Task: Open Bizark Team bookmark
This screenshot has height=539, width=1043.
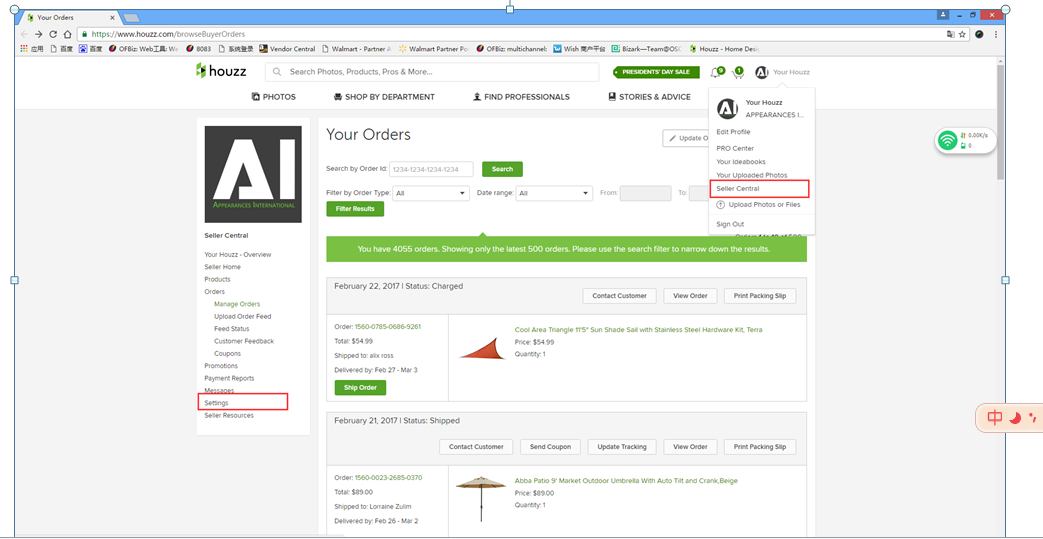Action: point(647,49)
